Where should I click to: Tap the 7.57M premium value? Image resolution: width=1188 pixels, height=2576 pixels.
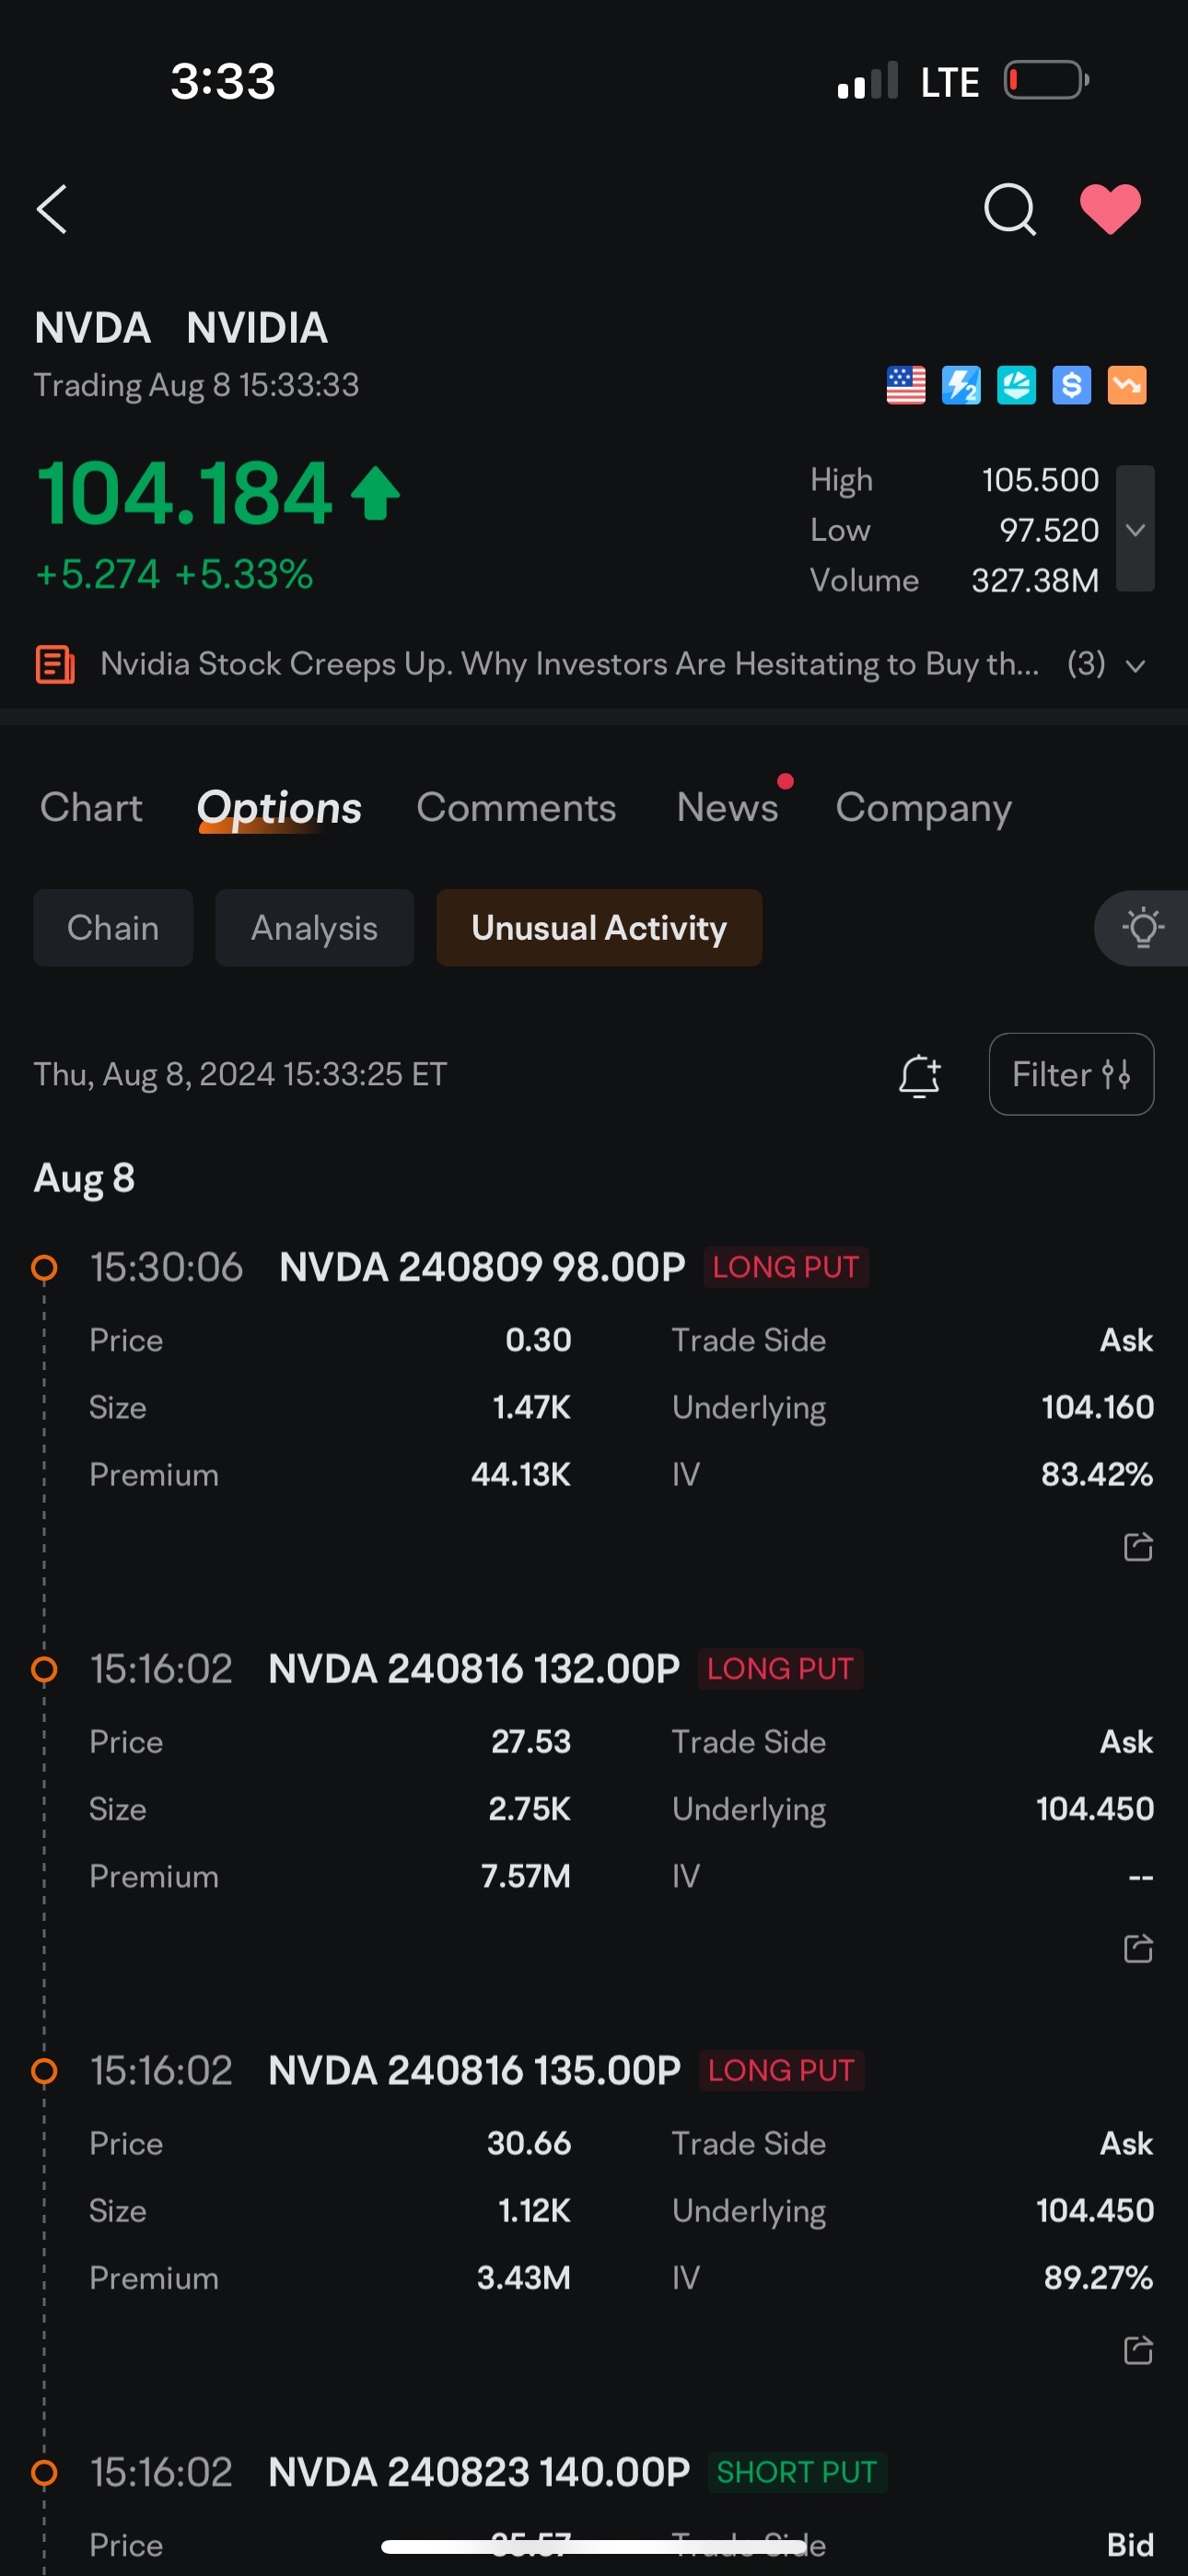[x=526, y=1876]
